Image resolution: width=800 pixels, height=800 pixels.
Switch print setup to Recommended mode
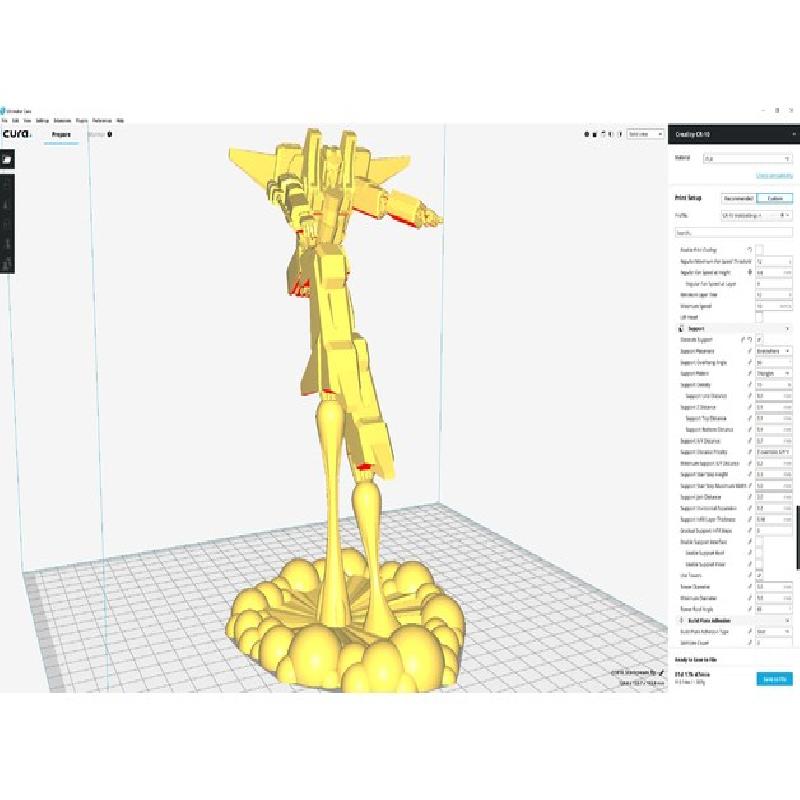(739, 198)
